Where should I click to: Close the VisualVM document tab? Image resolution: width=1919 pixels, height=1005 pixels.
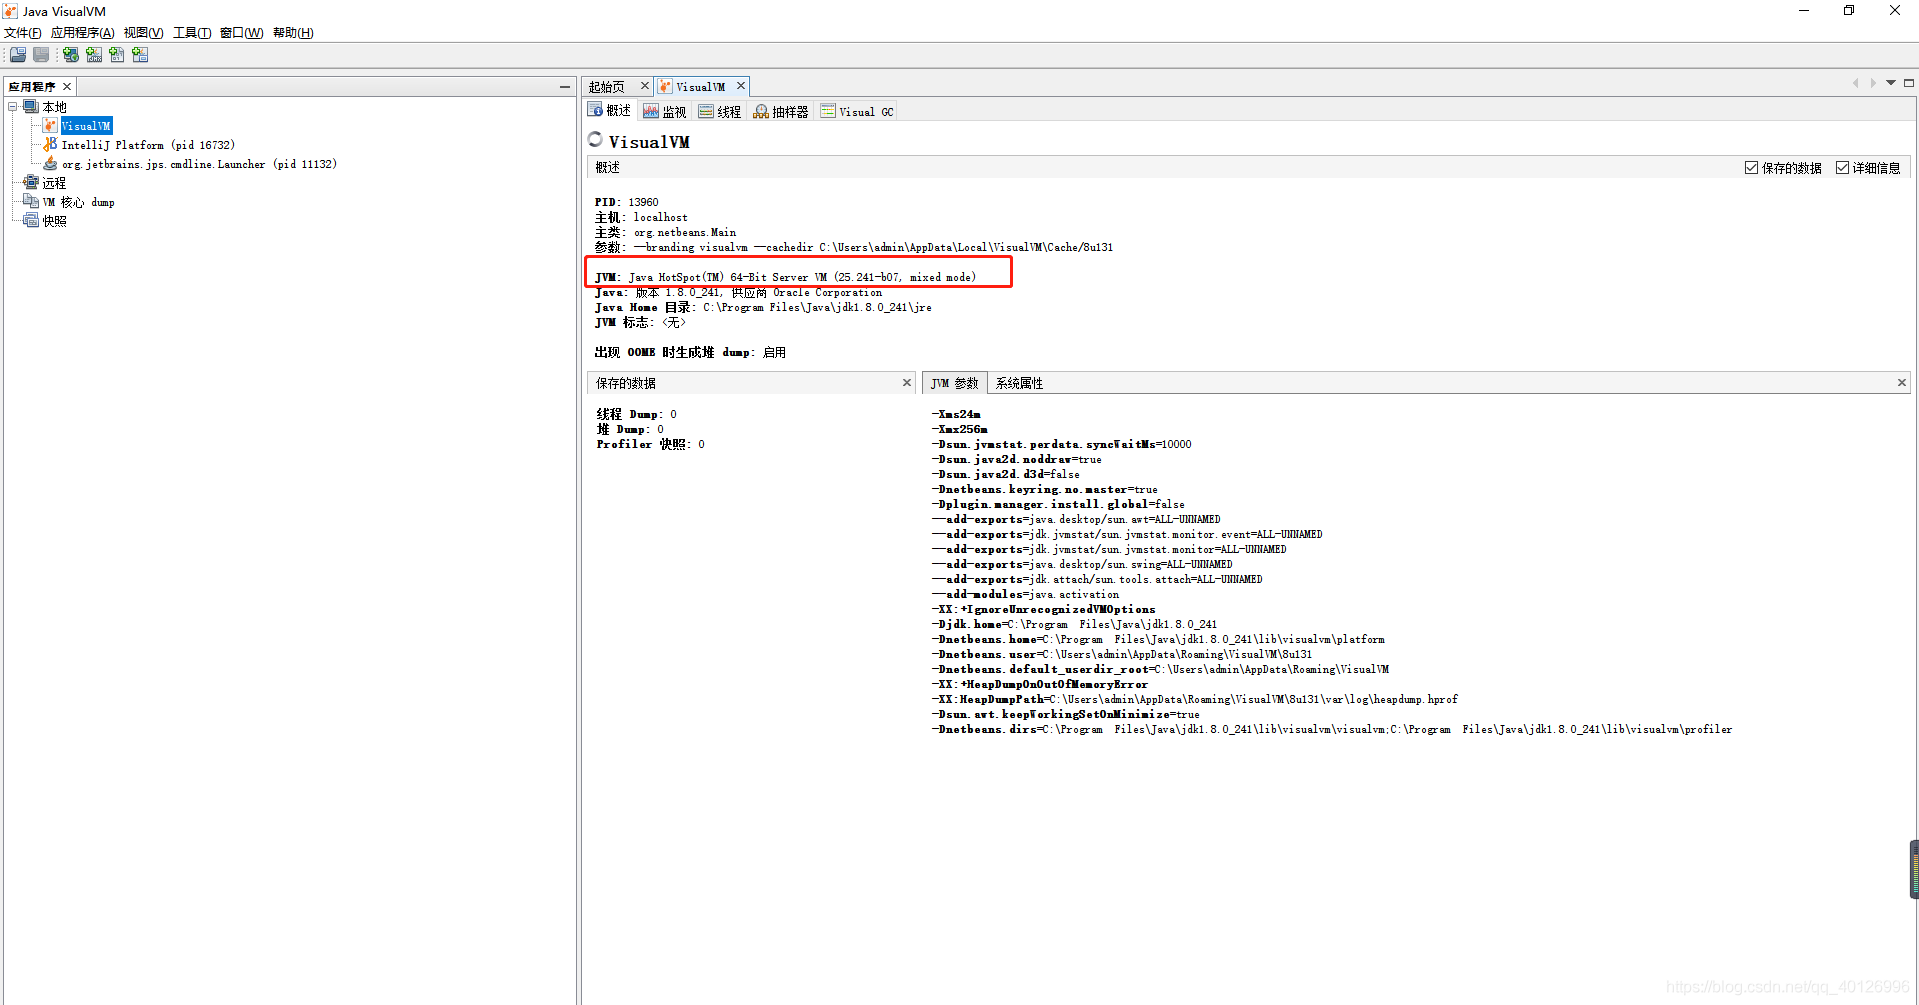tap(741, 86)
